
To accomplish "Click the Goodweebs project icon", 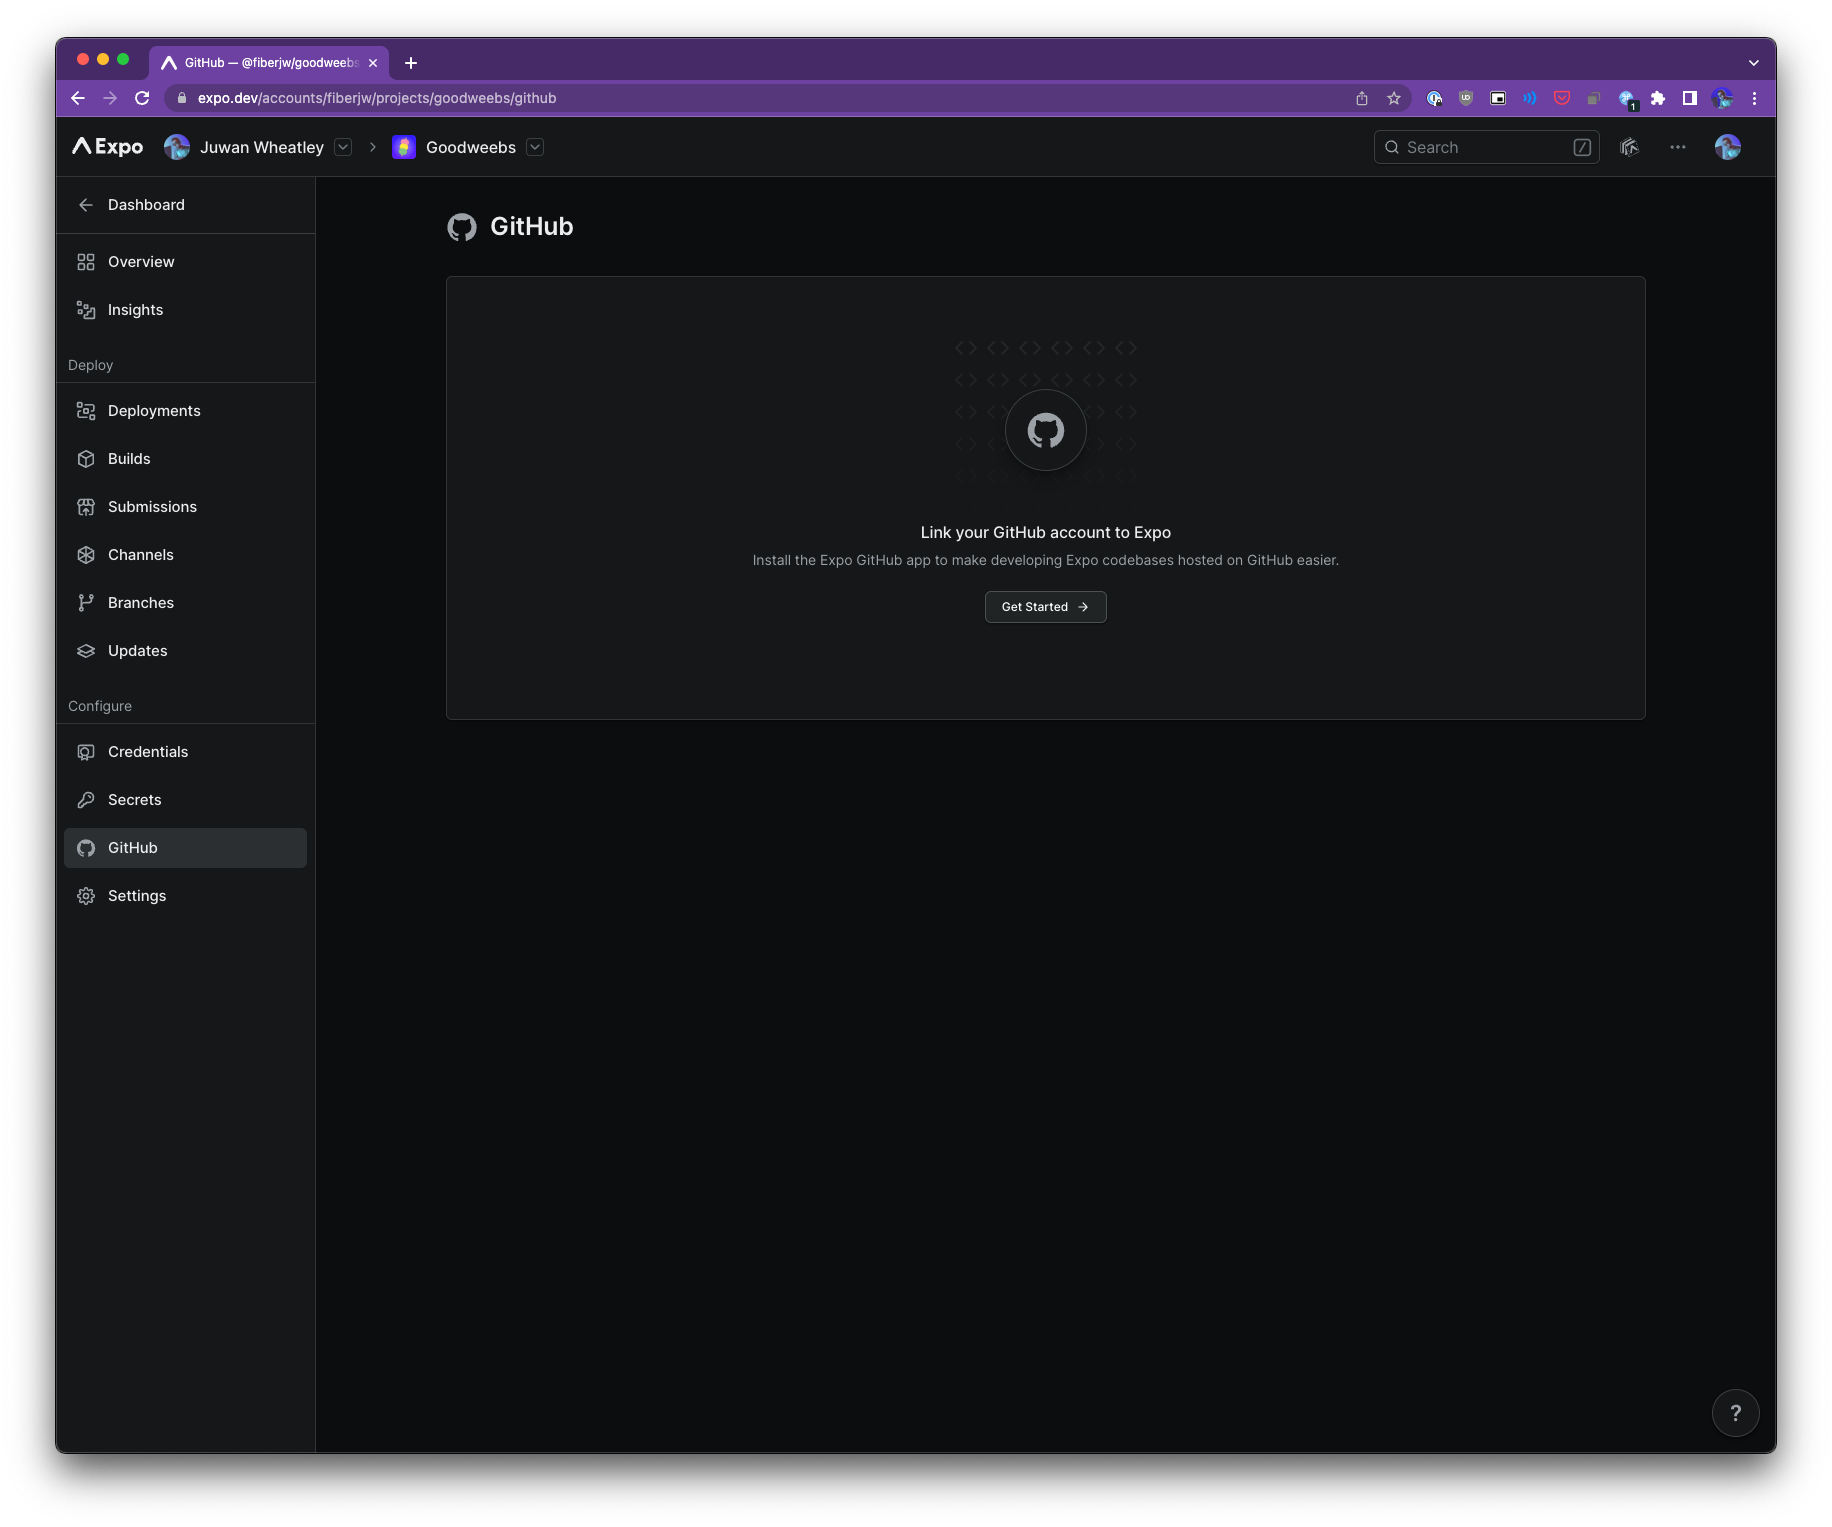I will coord(404,147).
